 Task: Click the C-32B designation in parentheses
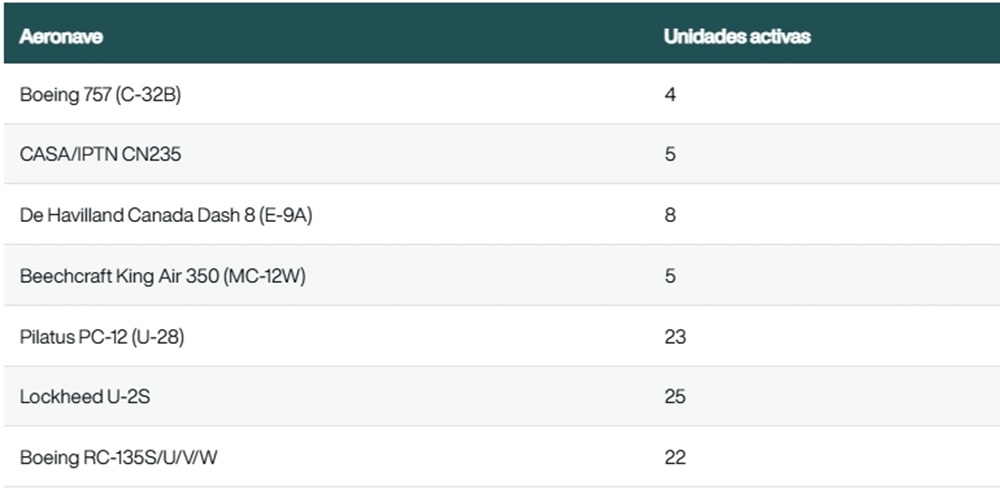149,95
